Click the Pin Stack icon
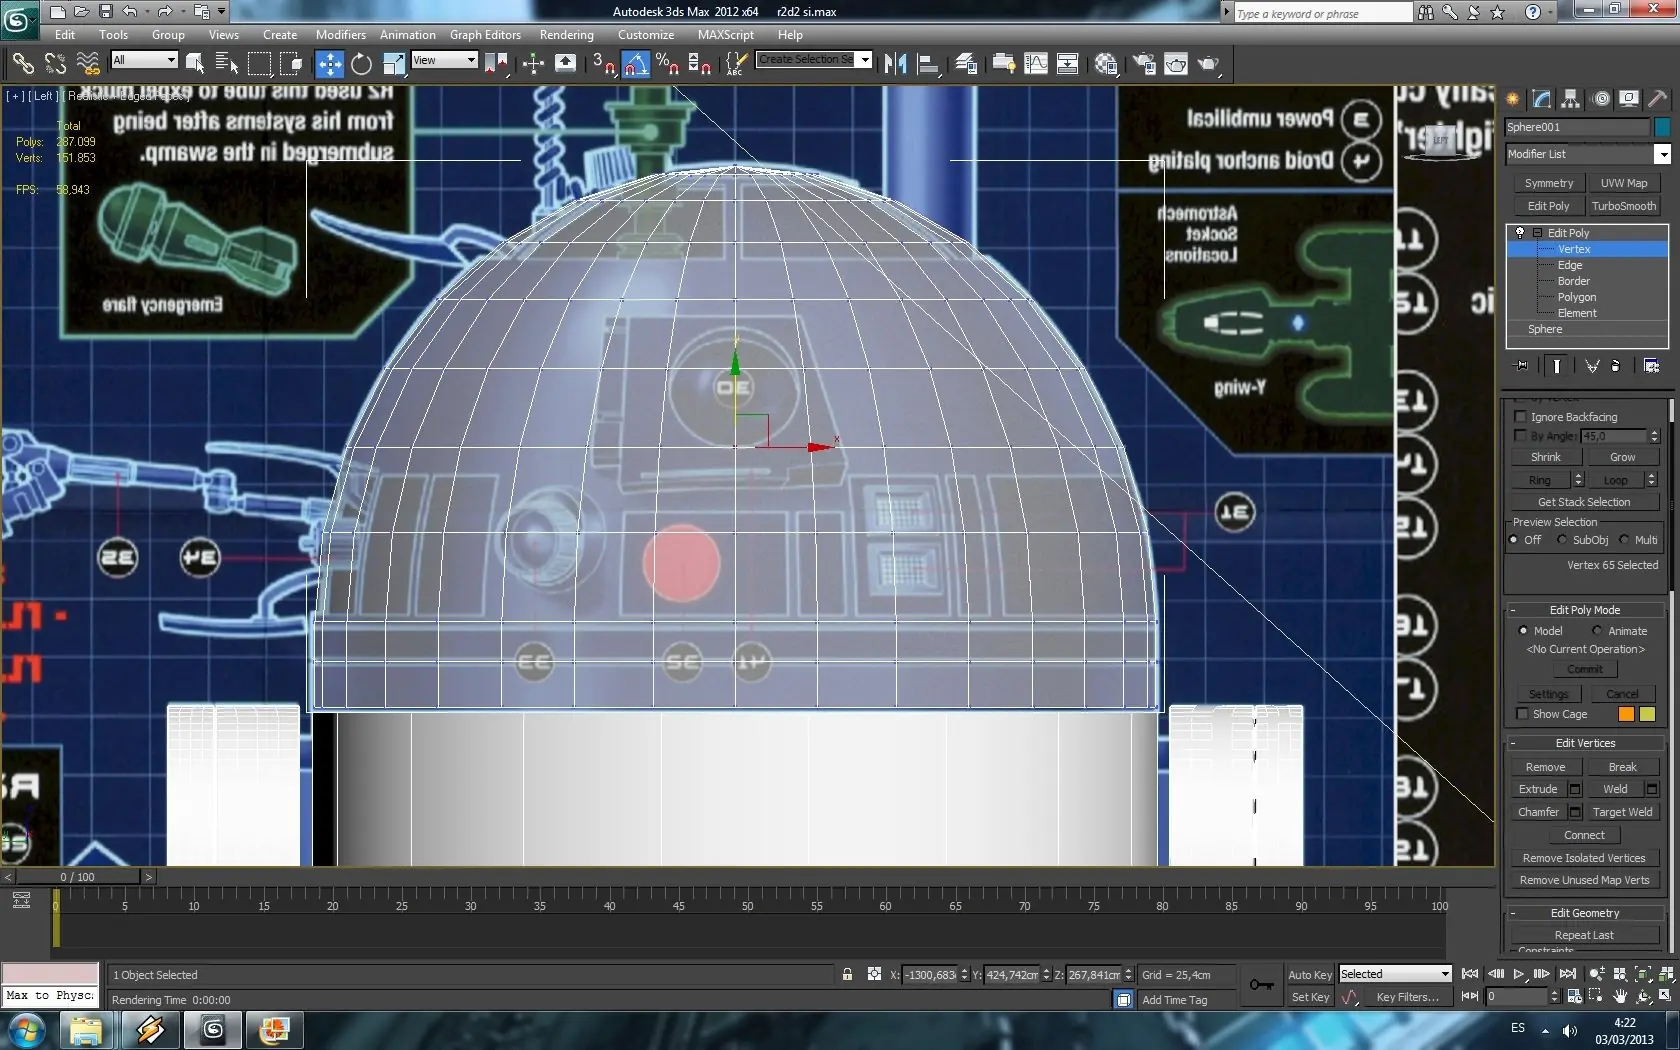The height and width of the screenshot is (1050, 1680). click(x=1522, y=366)
